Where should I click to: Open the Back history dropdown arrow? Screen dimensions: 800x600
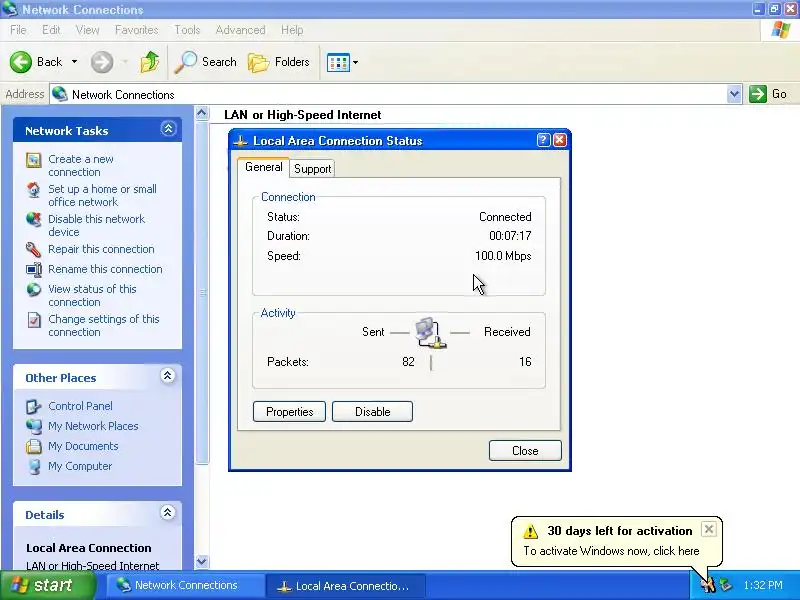tap(74, 62)
